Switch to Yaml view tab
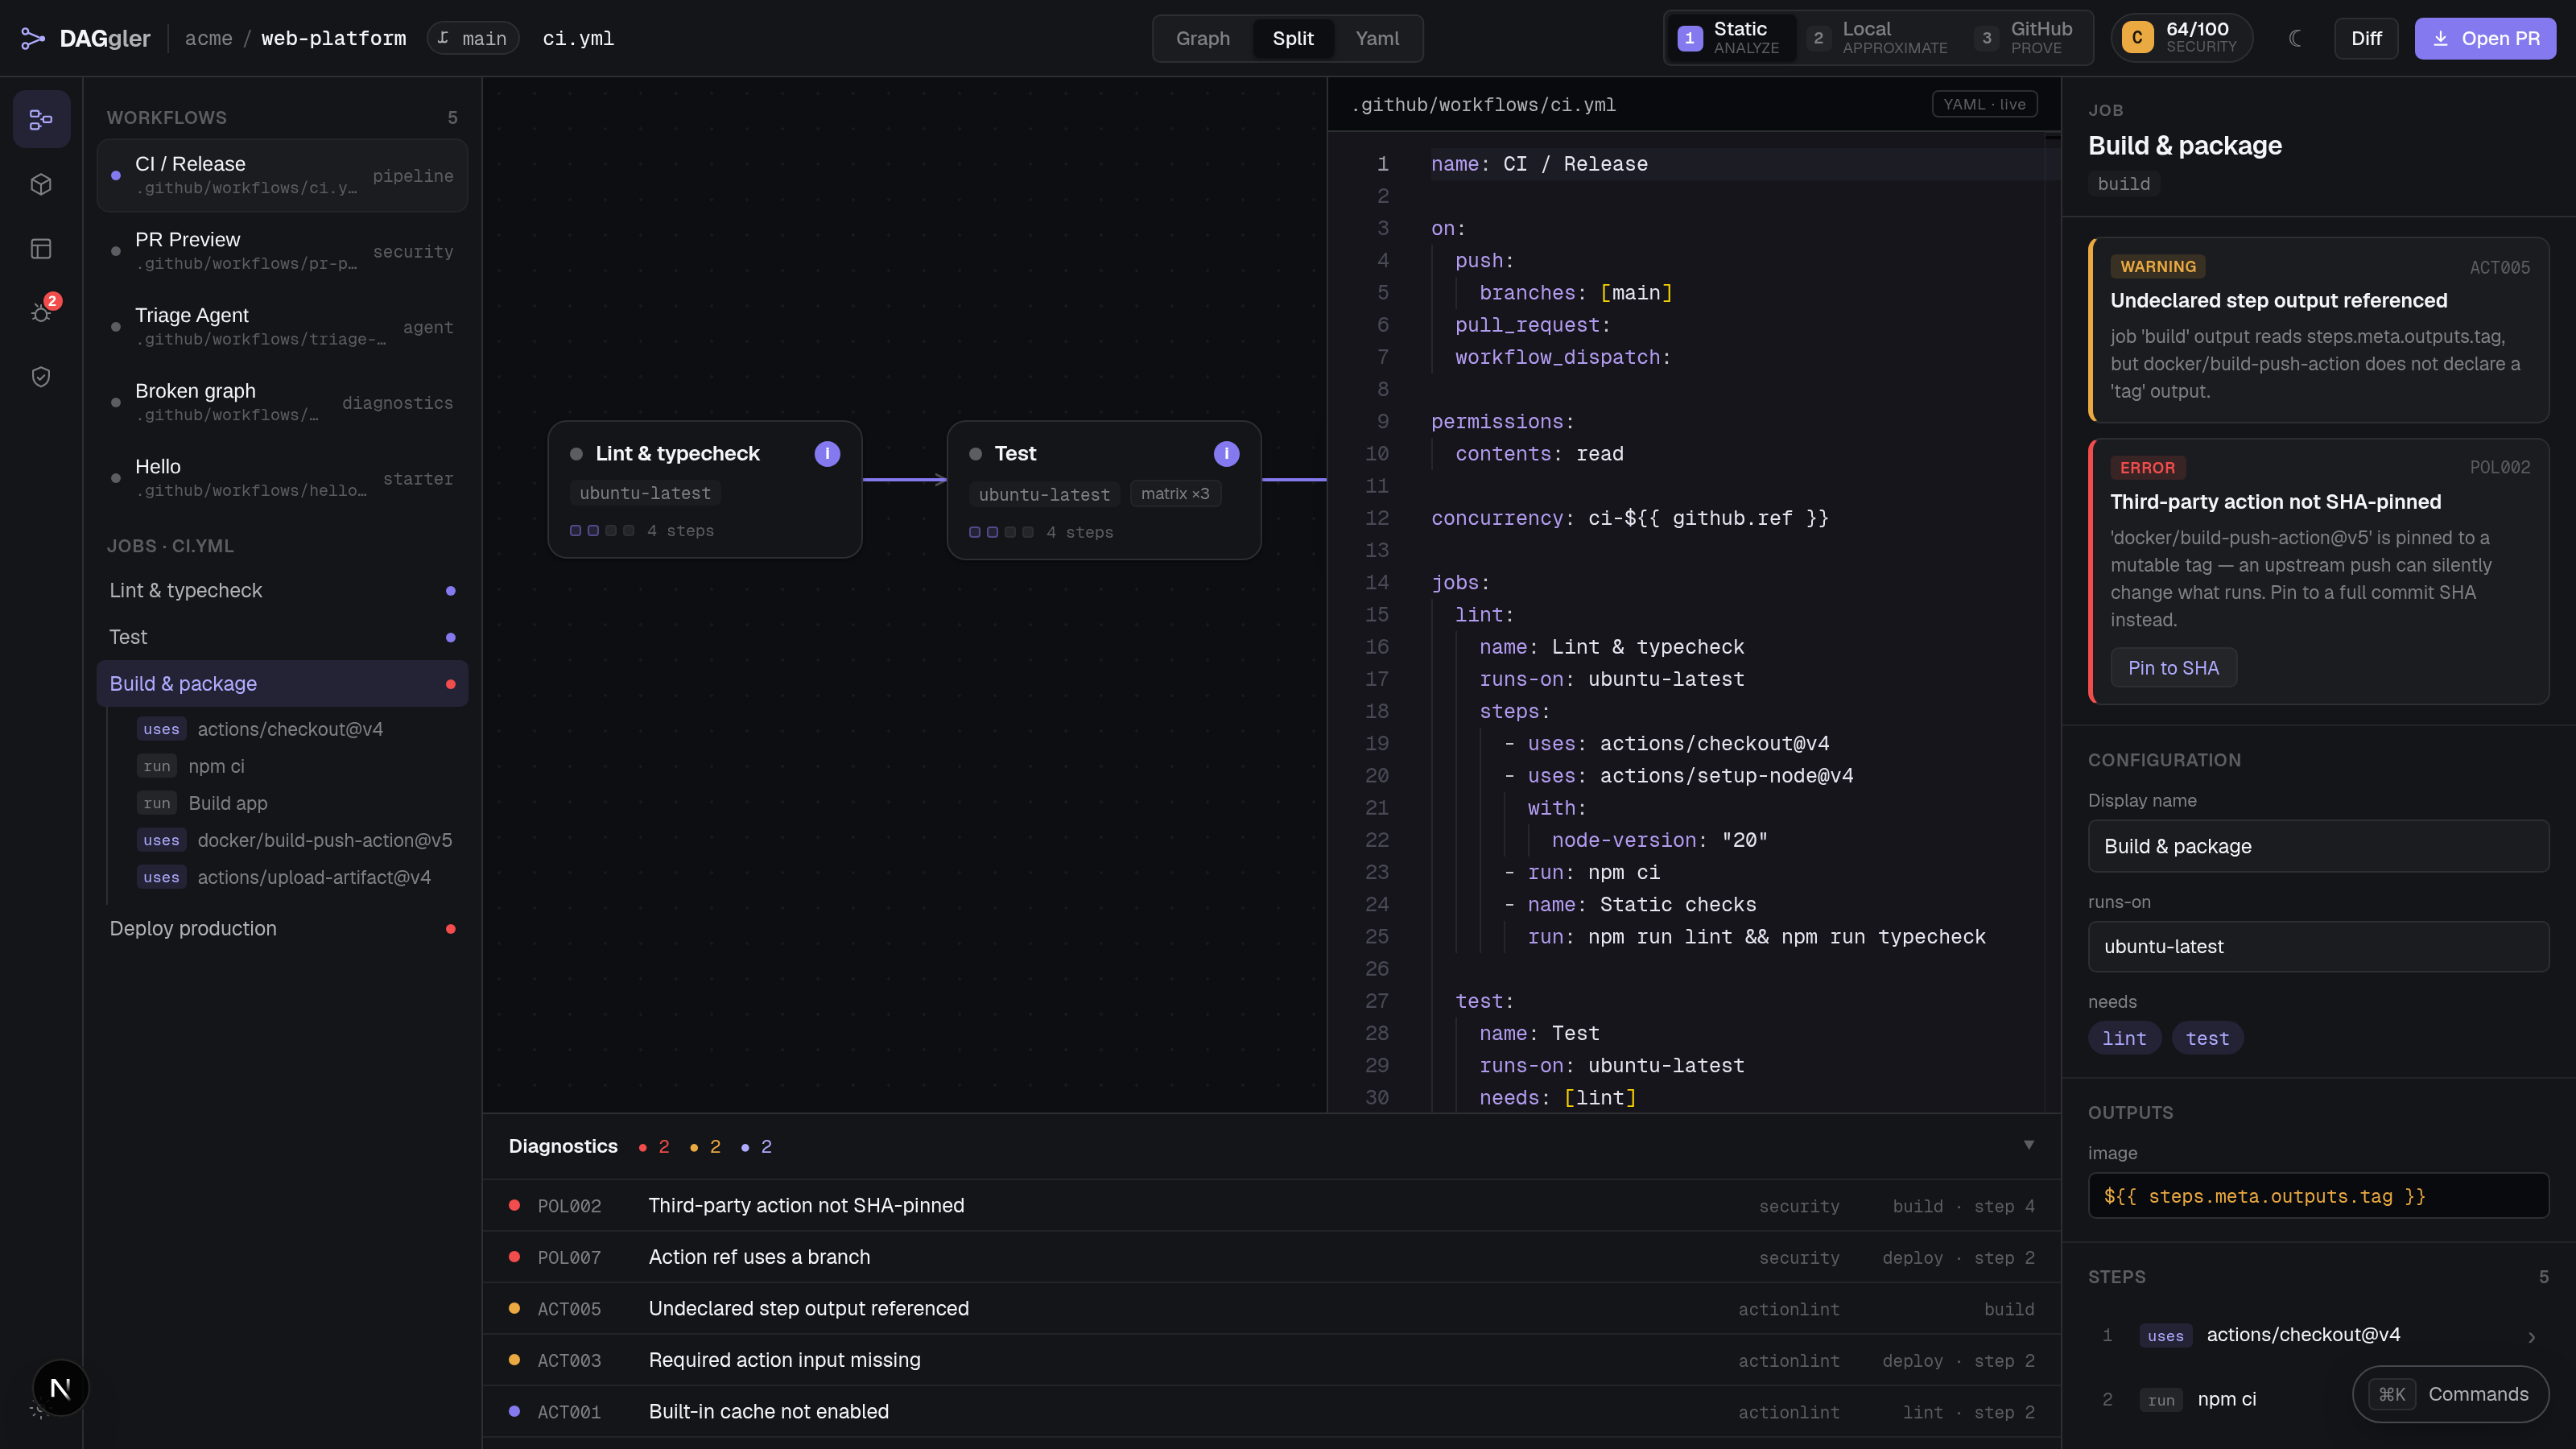The image size is (2576, 1449). (1377, 38)
